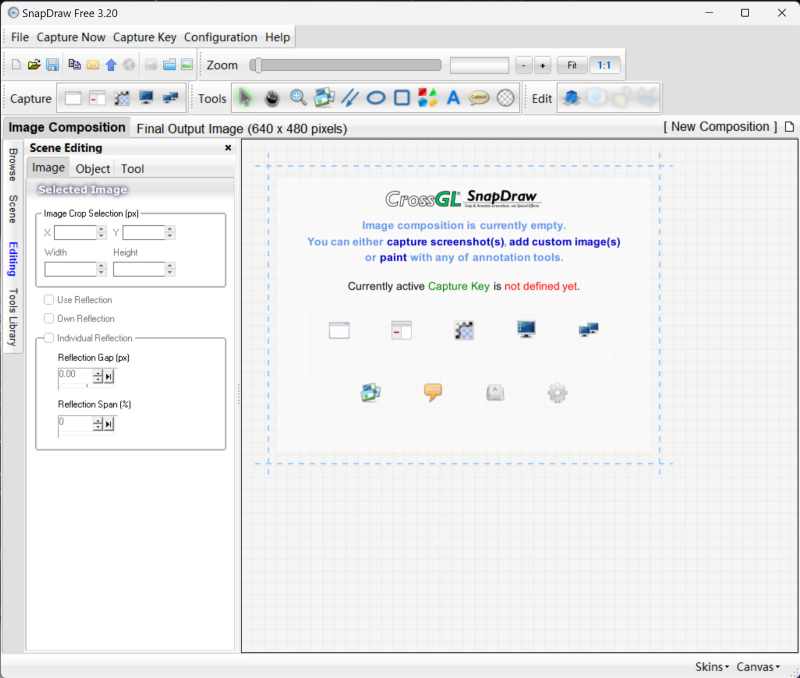Click the zoom Fit button

point(572,65)
